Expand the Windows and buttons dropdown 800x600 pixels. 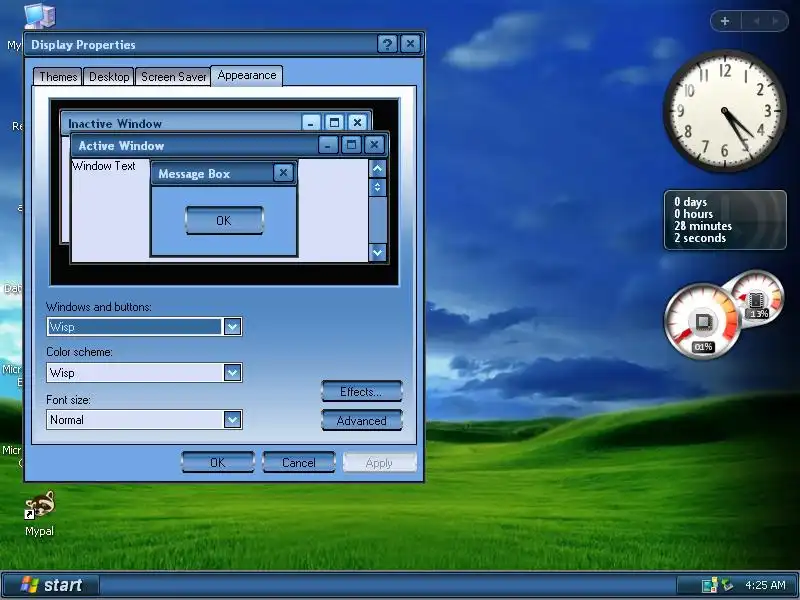click(232, 327)
